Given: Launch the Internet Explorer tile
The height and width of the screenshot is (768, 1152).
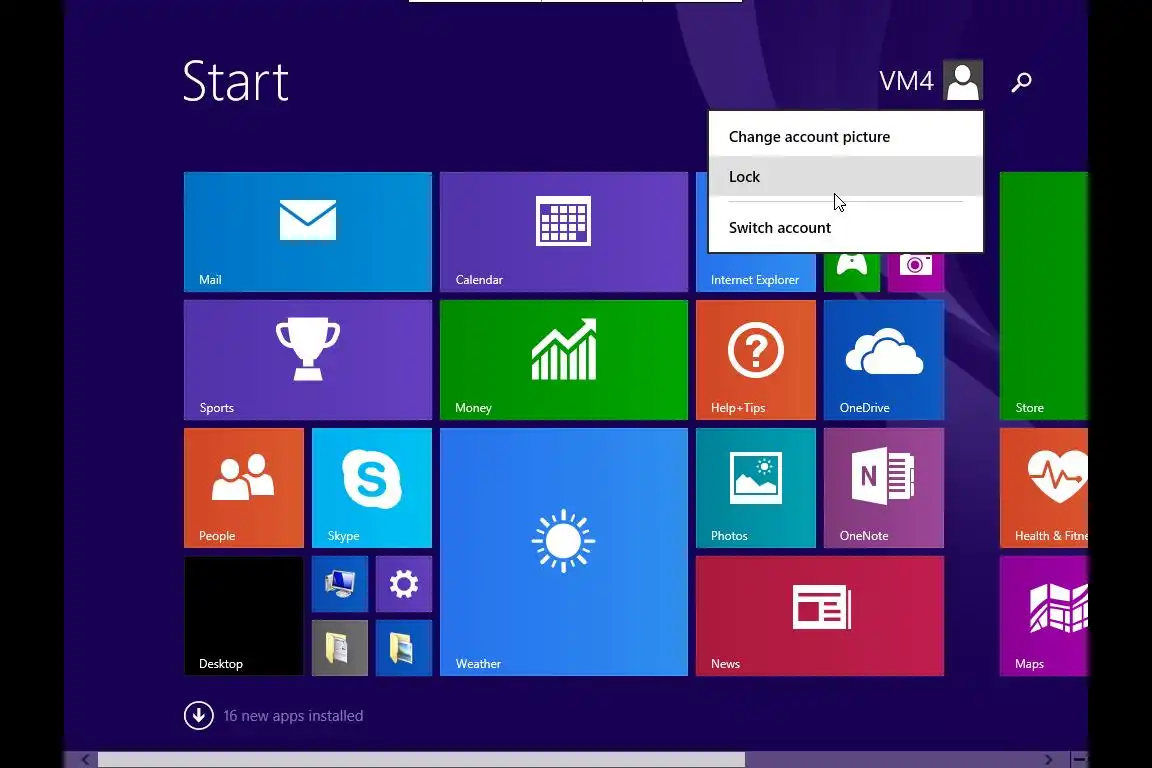Looking at the screenshot, I should click(756, 273).
